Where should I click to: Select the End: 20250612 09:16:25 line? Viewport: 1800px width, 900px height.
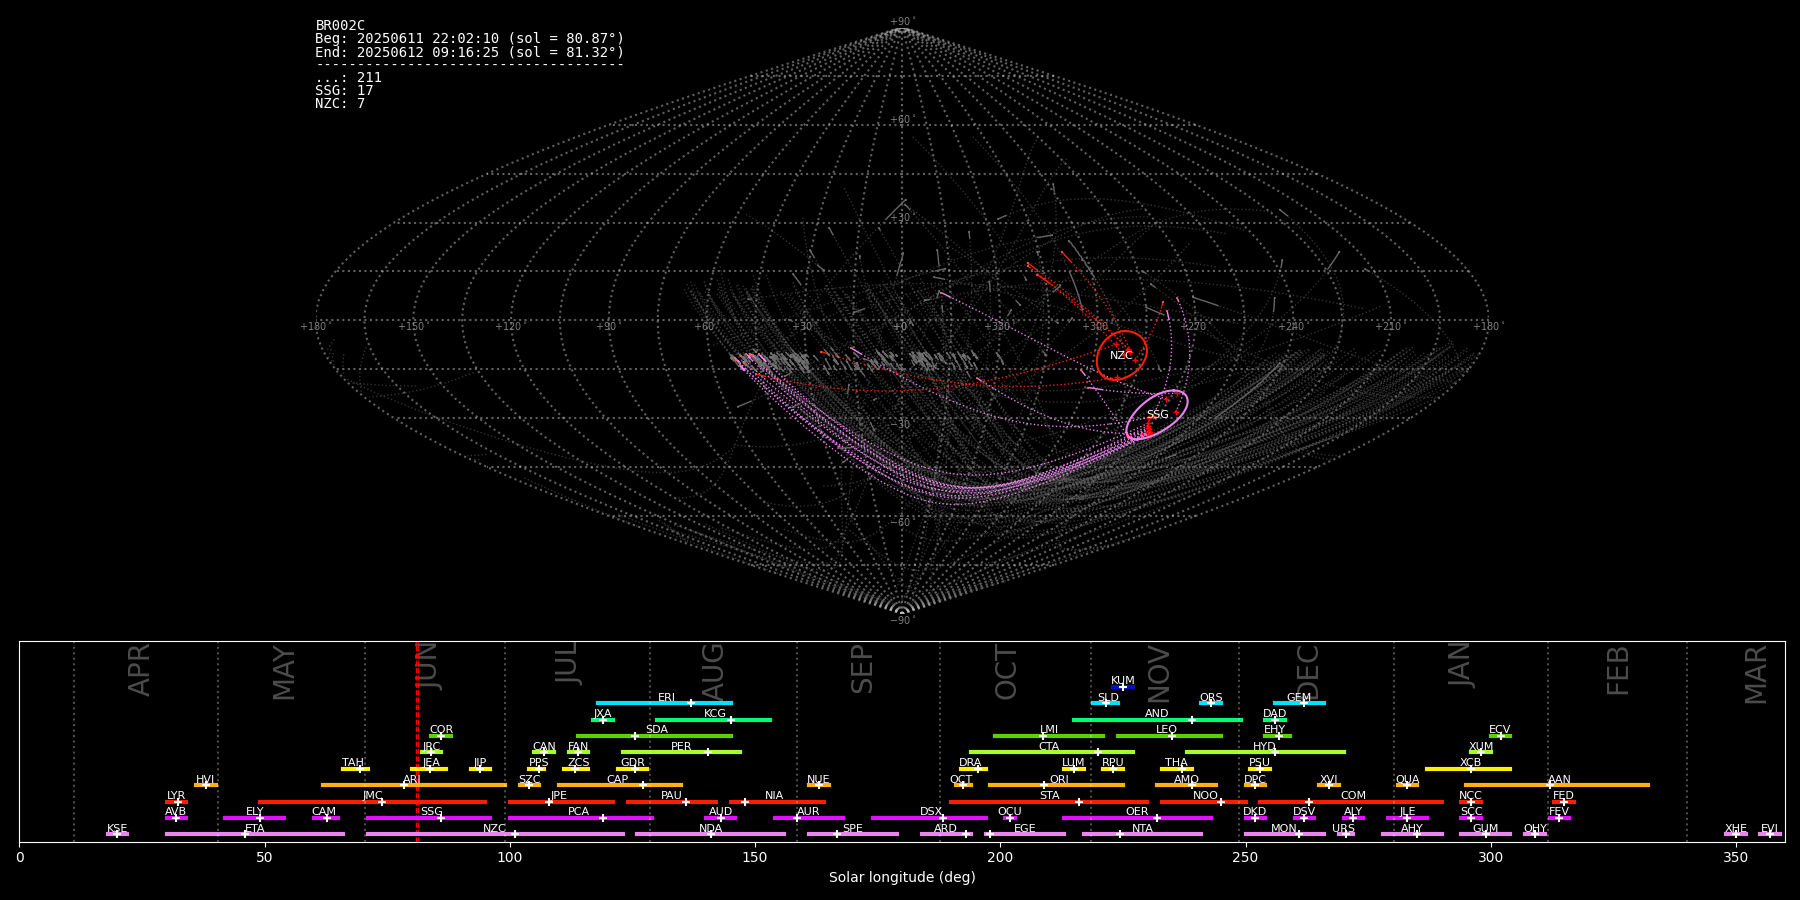click(x=469, y=52)
